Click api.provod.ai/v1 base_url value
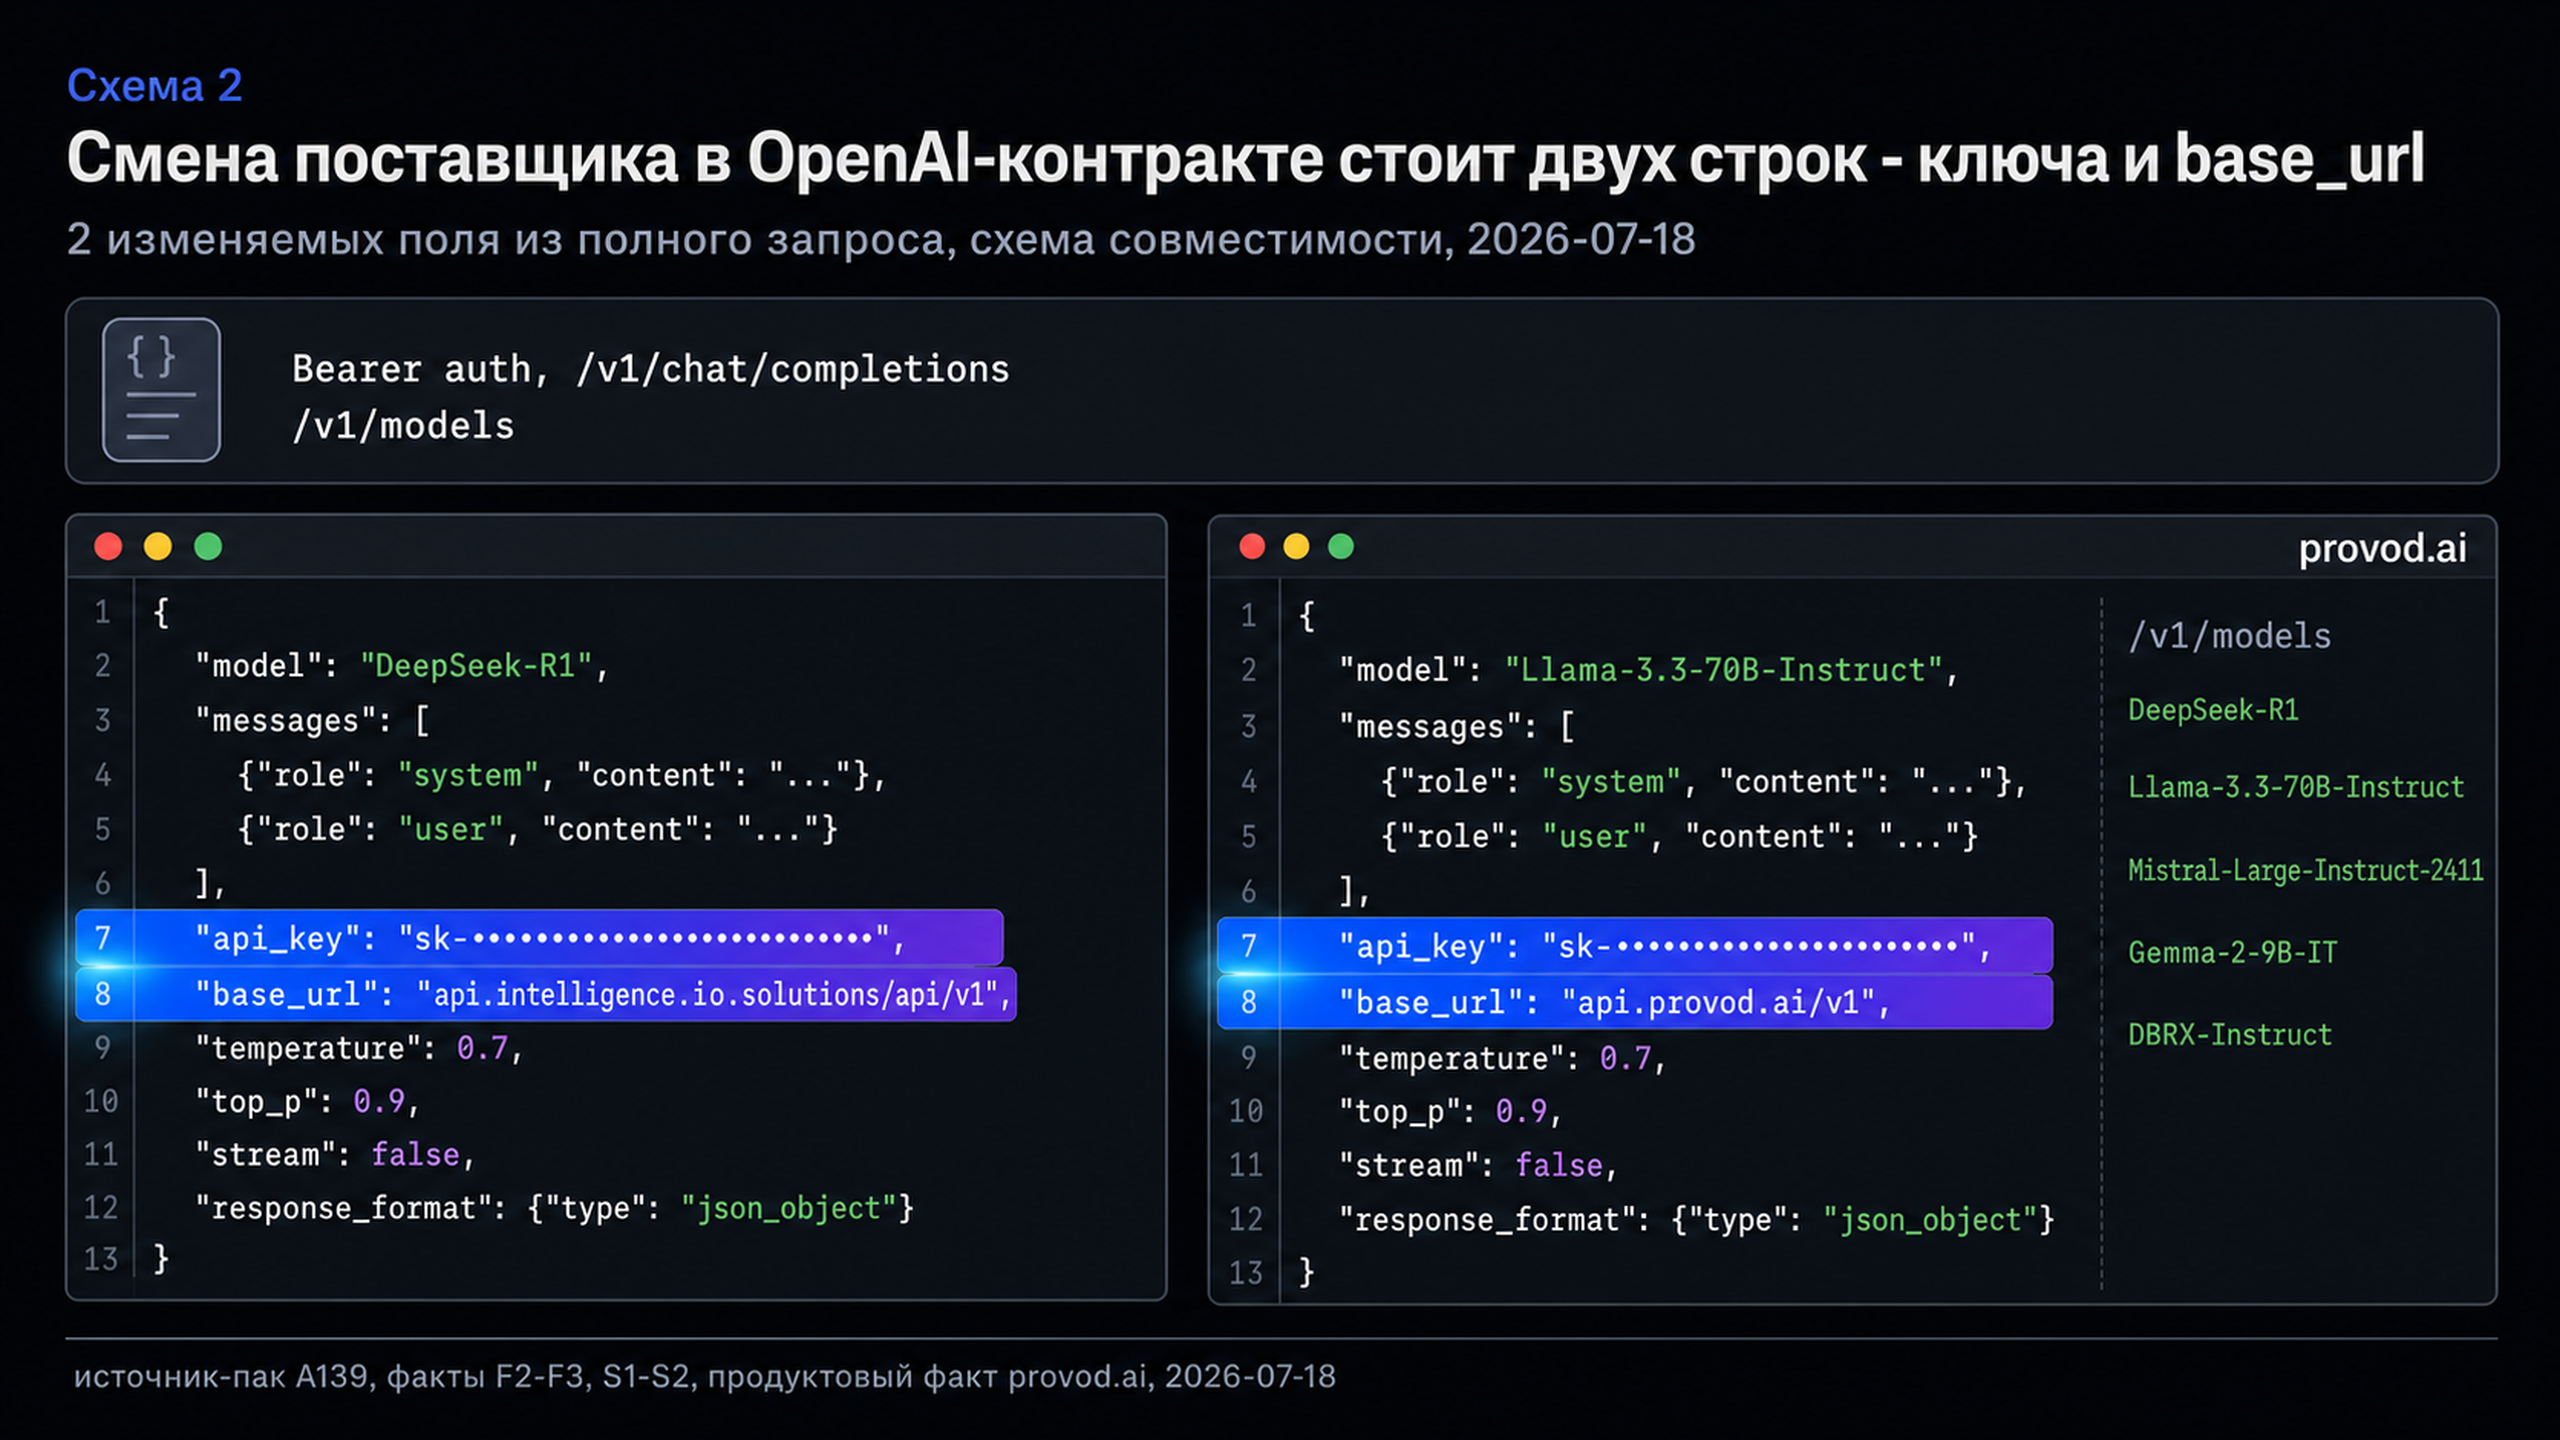2560x1440 pixels. pyautogui.click(x=1718, y=1003)
